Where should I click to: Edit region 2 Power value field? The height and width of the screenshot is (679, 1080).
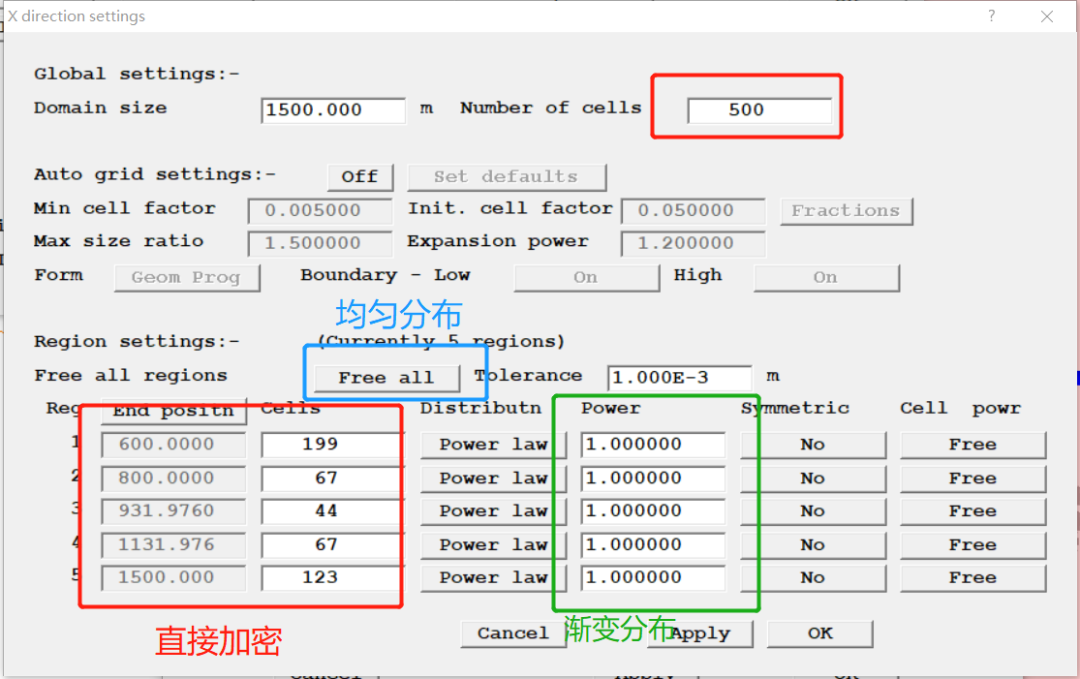[653, 479]
